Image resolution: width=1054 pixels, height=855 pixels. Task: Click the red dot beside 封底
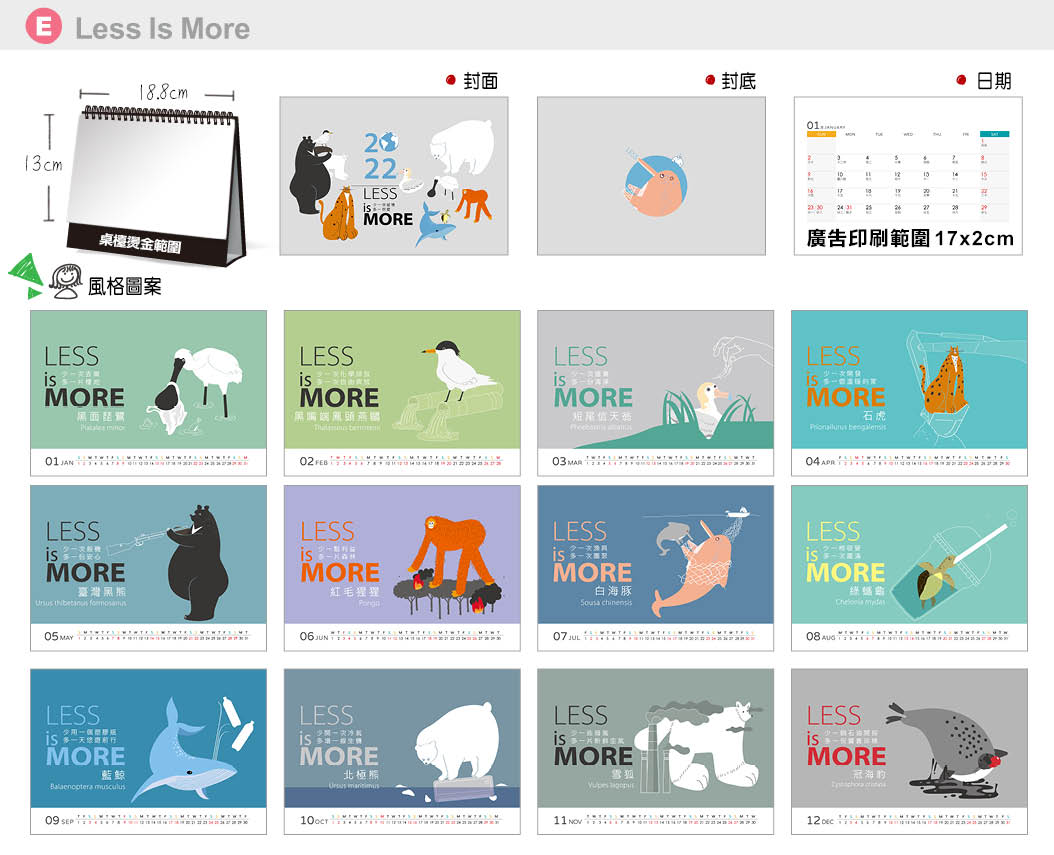click(710, 80)
